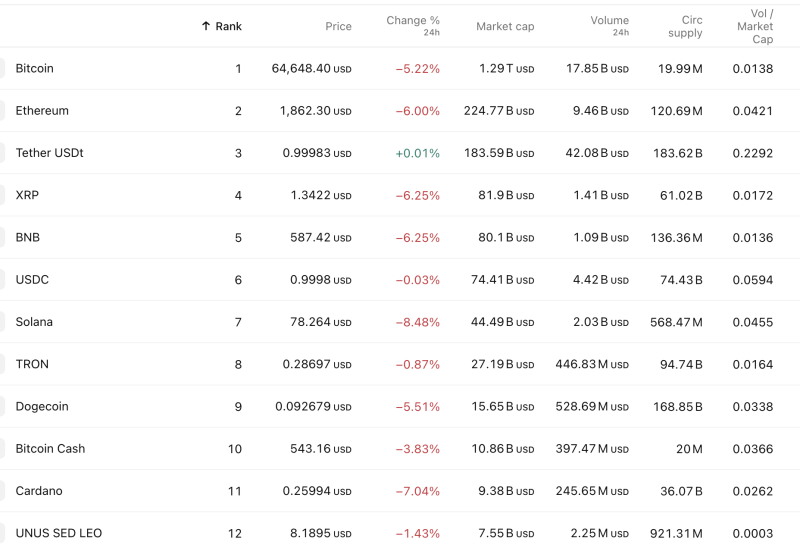Select Bitcoin market cap 1.29 T USD
This screenshot has width=800, height=551.
pos(507,68)
